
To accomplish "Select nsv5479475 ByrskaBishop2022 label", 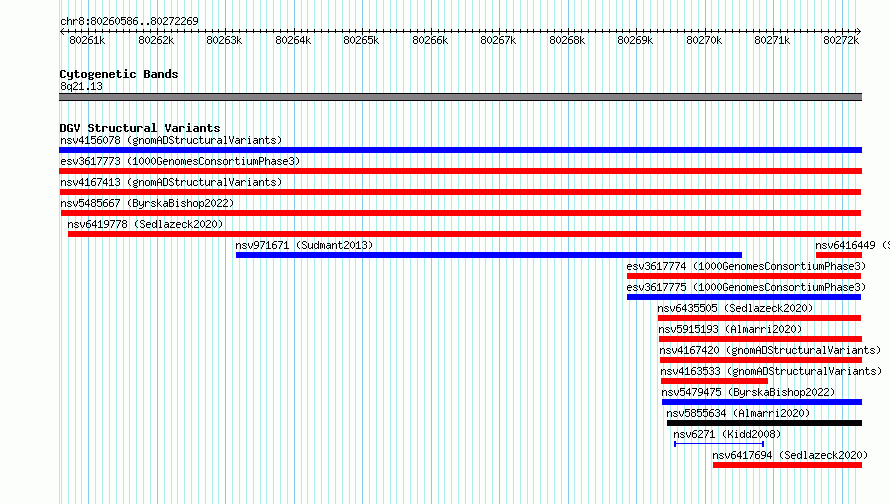I will click(748, 392).
